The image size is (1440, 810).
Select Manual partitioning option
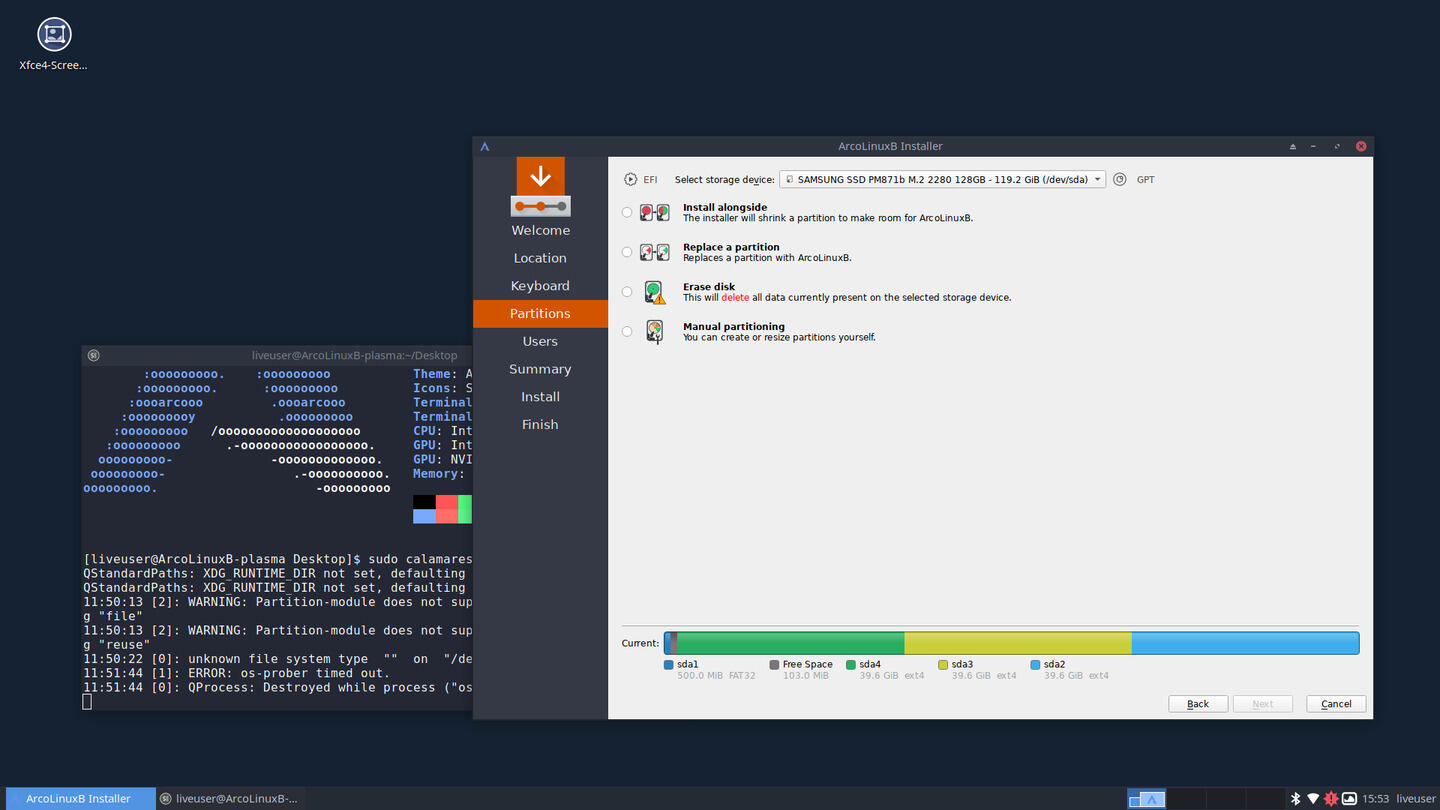(x=627, y=331)
